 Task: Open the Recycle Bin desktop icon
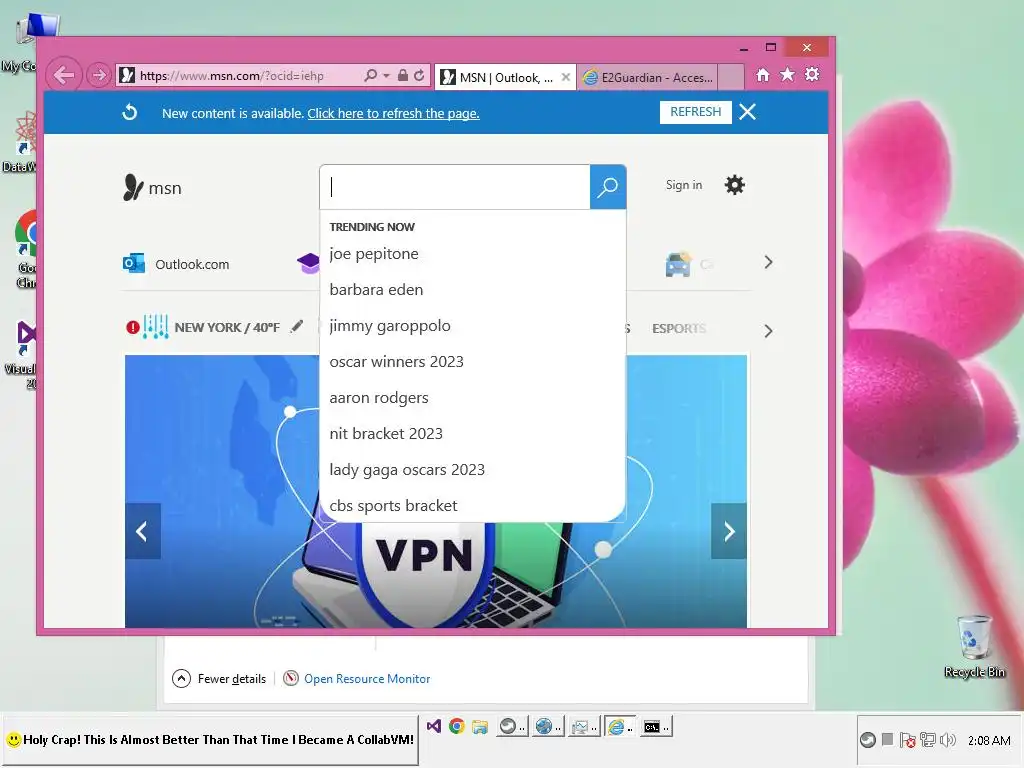974,646
